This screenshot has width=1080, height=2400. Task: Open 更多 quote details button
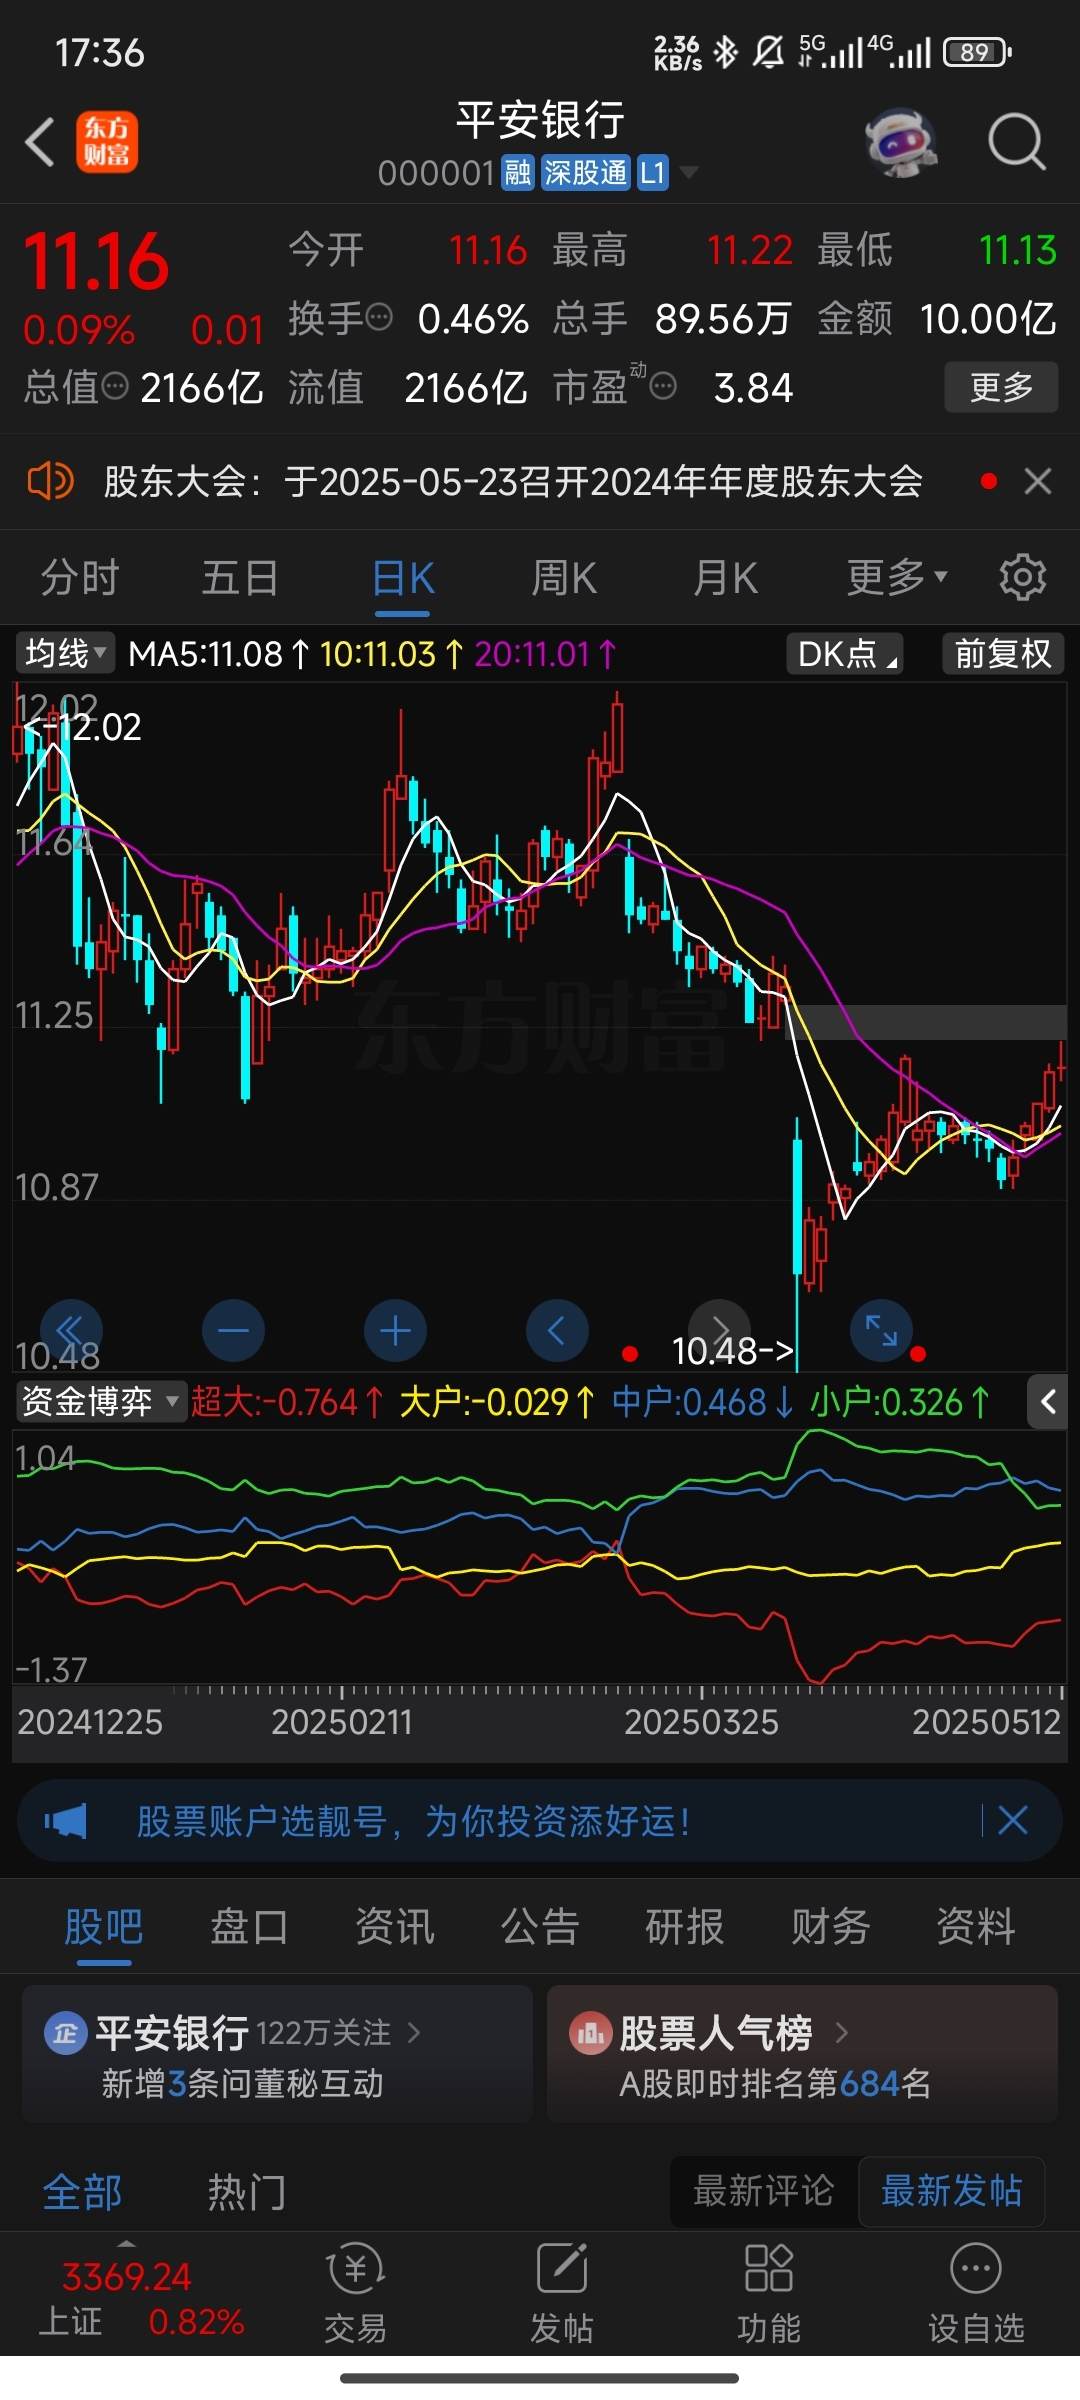point(1001,387)
